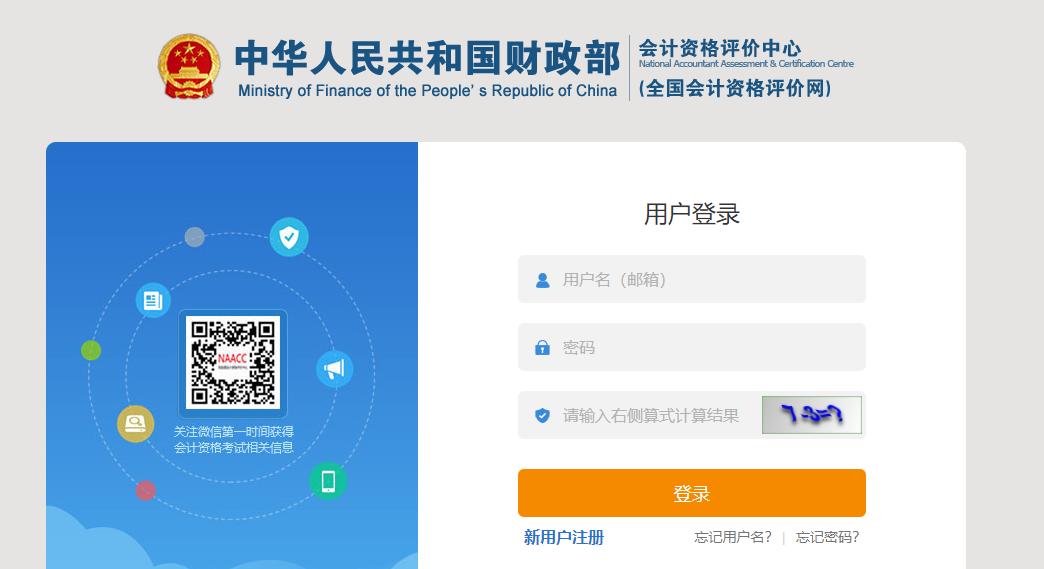Click the yellow disk search icon
1044x569 pixels.
pyautogui.click(x=135, y=424)
